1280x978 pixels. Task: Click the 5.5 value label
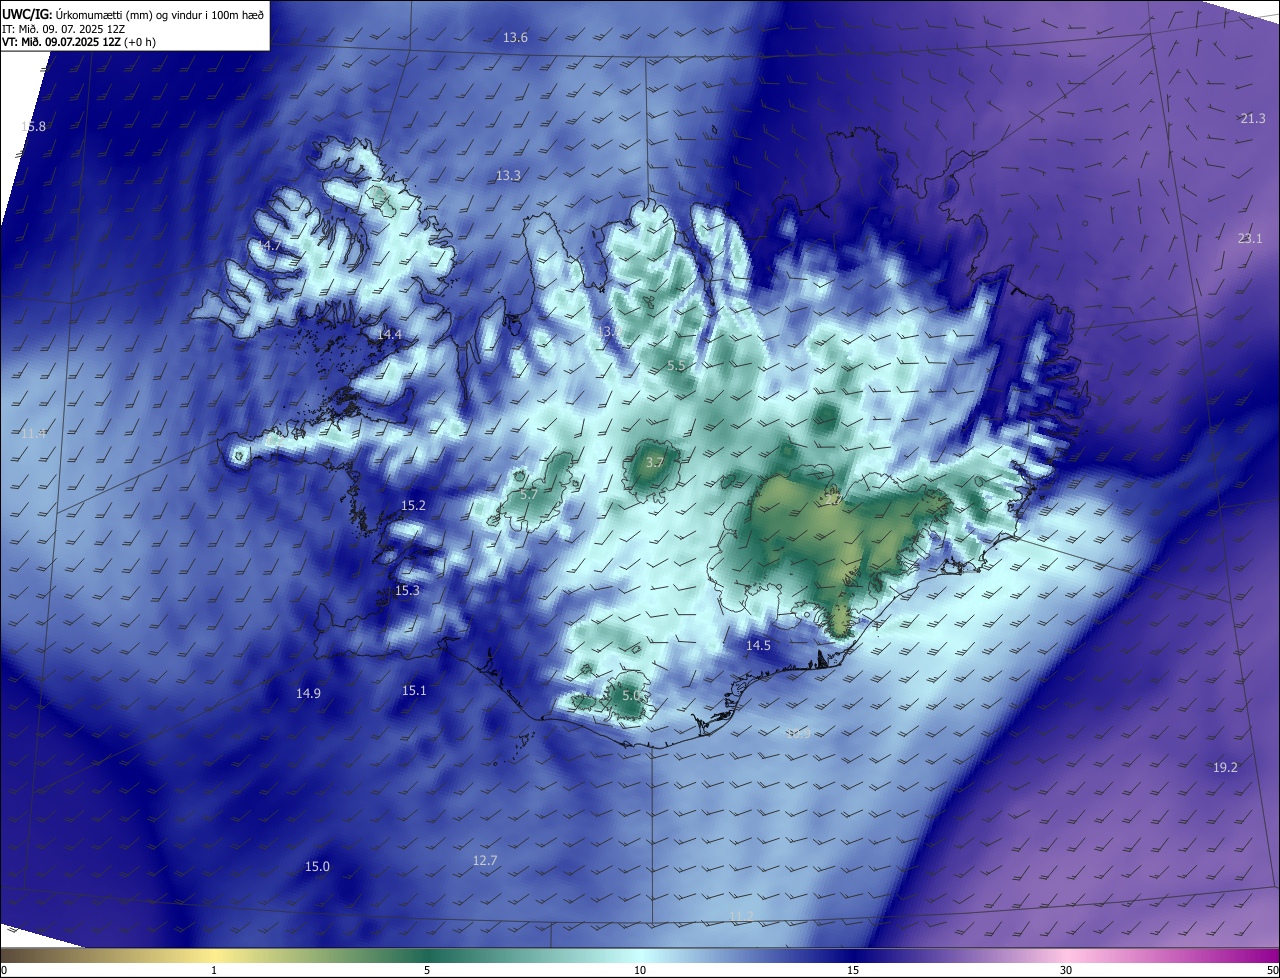coord(676,366)
